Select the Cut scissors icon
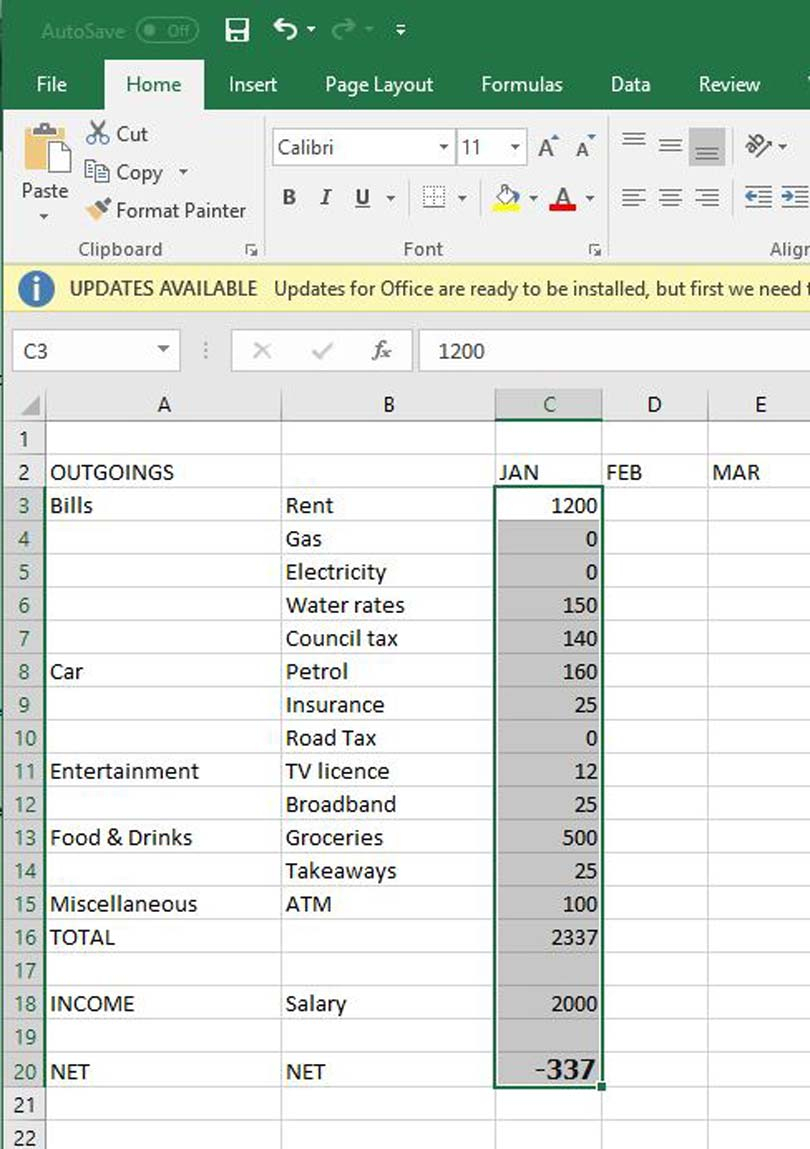 [x=99, y=133]
